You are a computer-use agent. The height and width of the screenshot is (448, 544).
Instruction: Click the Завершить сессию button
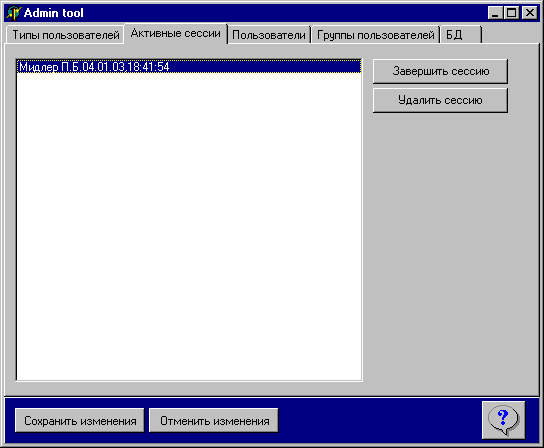(441, 71)
